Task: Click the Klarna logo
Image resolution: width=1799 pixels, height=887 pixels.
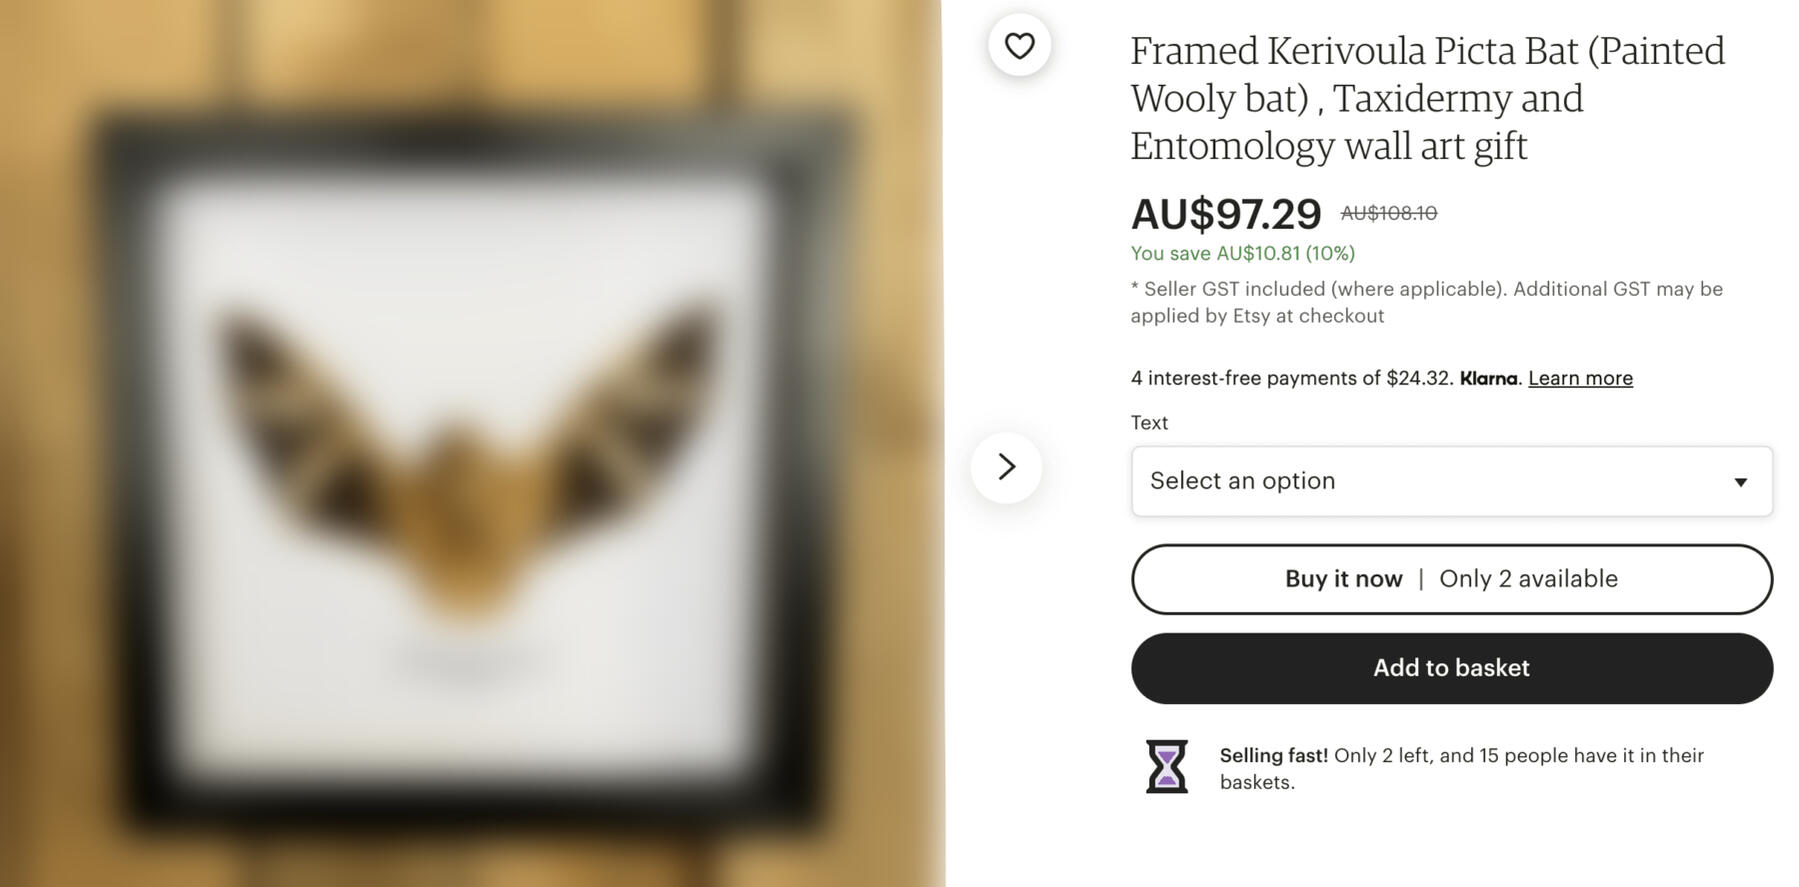Action: click(1489, 378)
